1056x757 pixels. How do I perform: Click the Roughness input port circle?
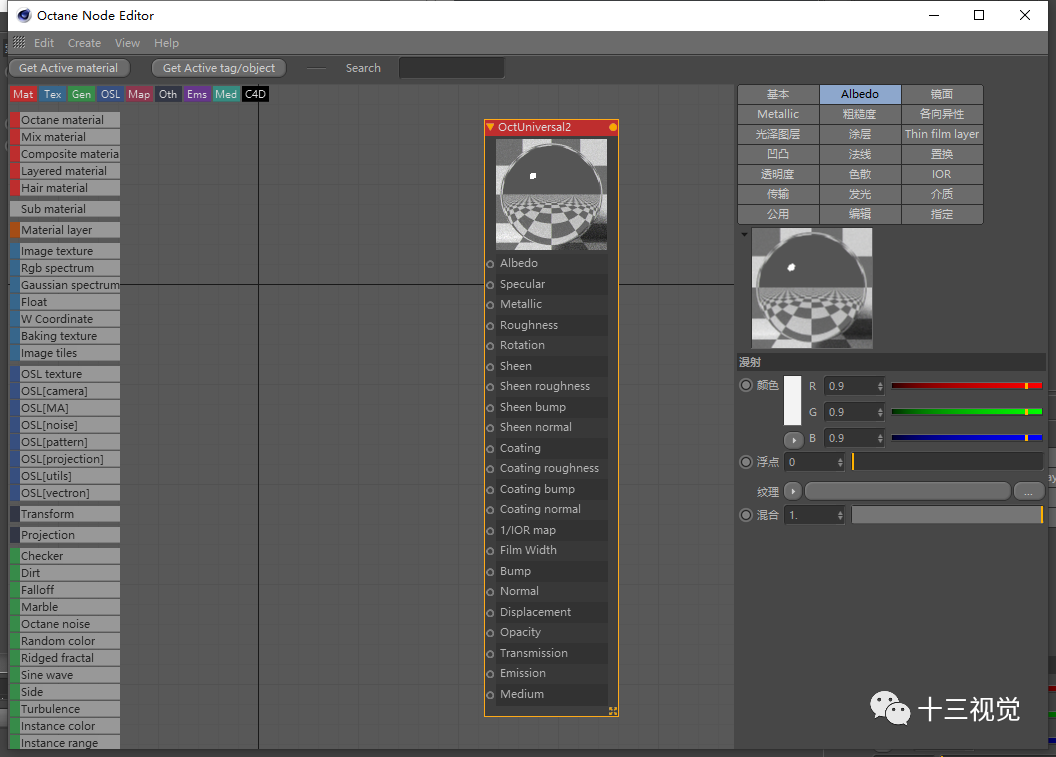click(x=490, y=326)
